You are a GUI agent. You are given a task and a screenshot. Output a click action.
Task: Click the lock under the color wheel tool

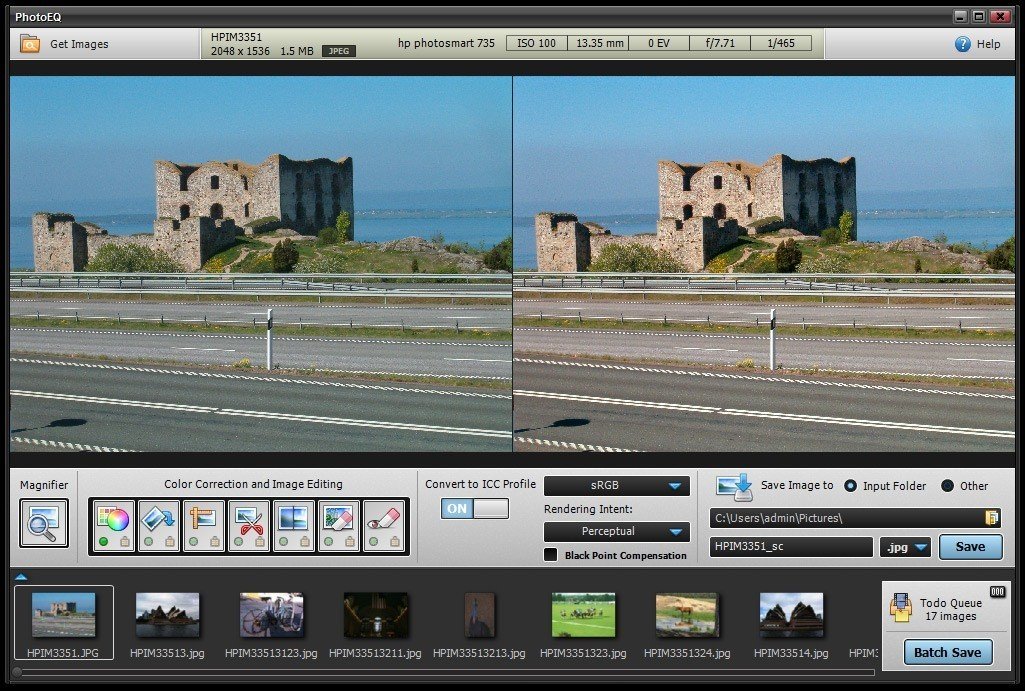(x=125, y=541)
